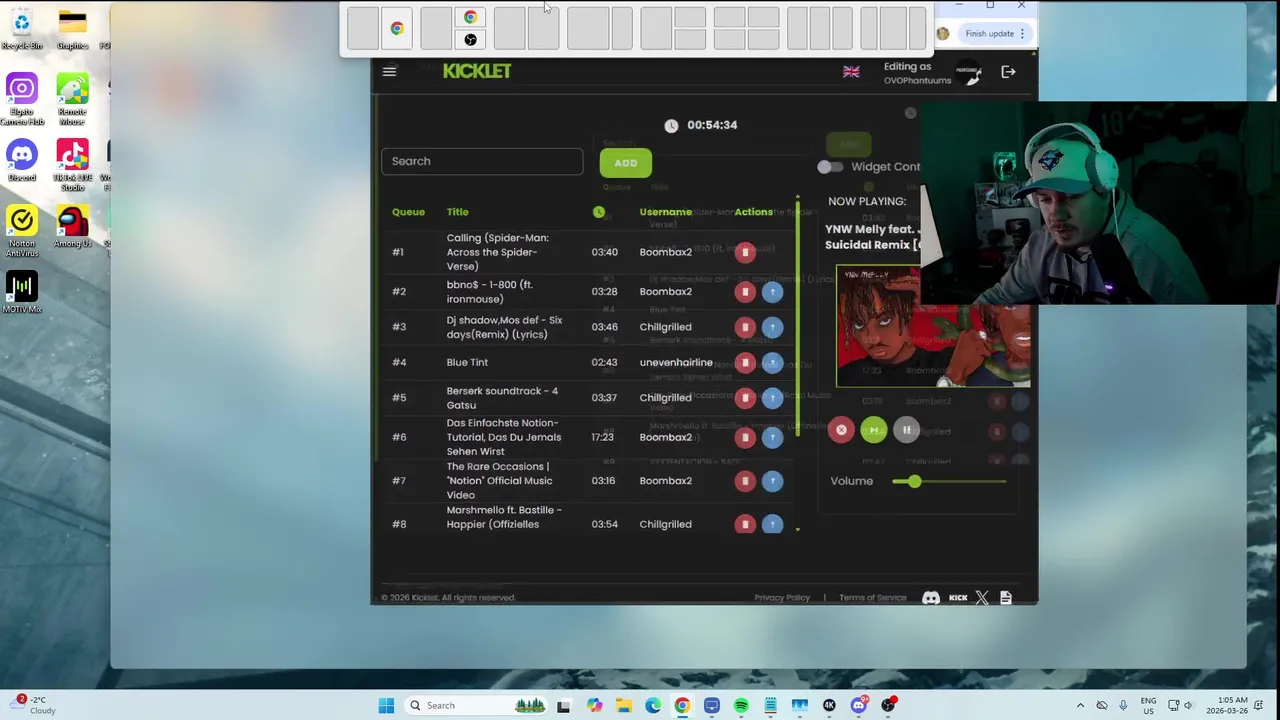Viewport: 1280px width, 720px height.
Task: Toggle the Widget Control switch
Action: (x=830, y=167)
